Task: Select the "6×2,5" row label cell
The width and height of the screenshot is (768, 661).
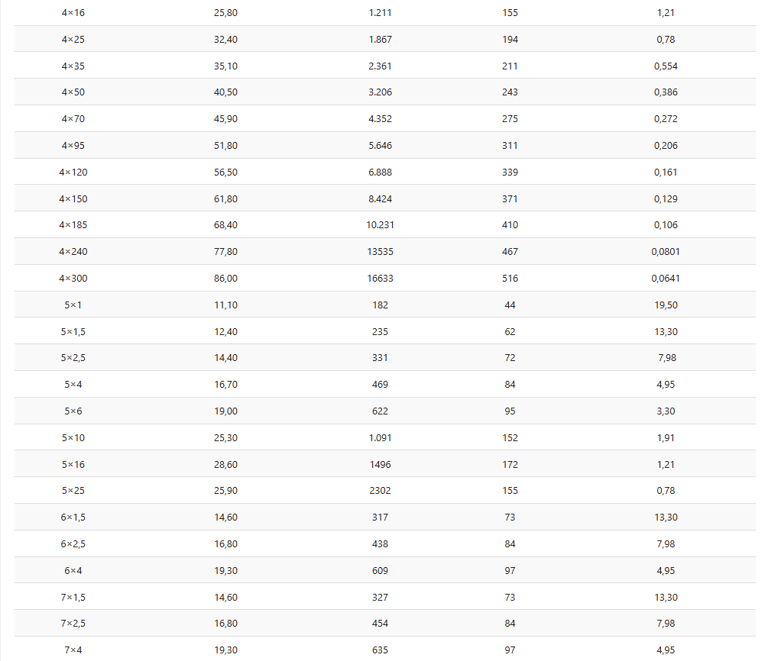Action: tap(73, 544)
